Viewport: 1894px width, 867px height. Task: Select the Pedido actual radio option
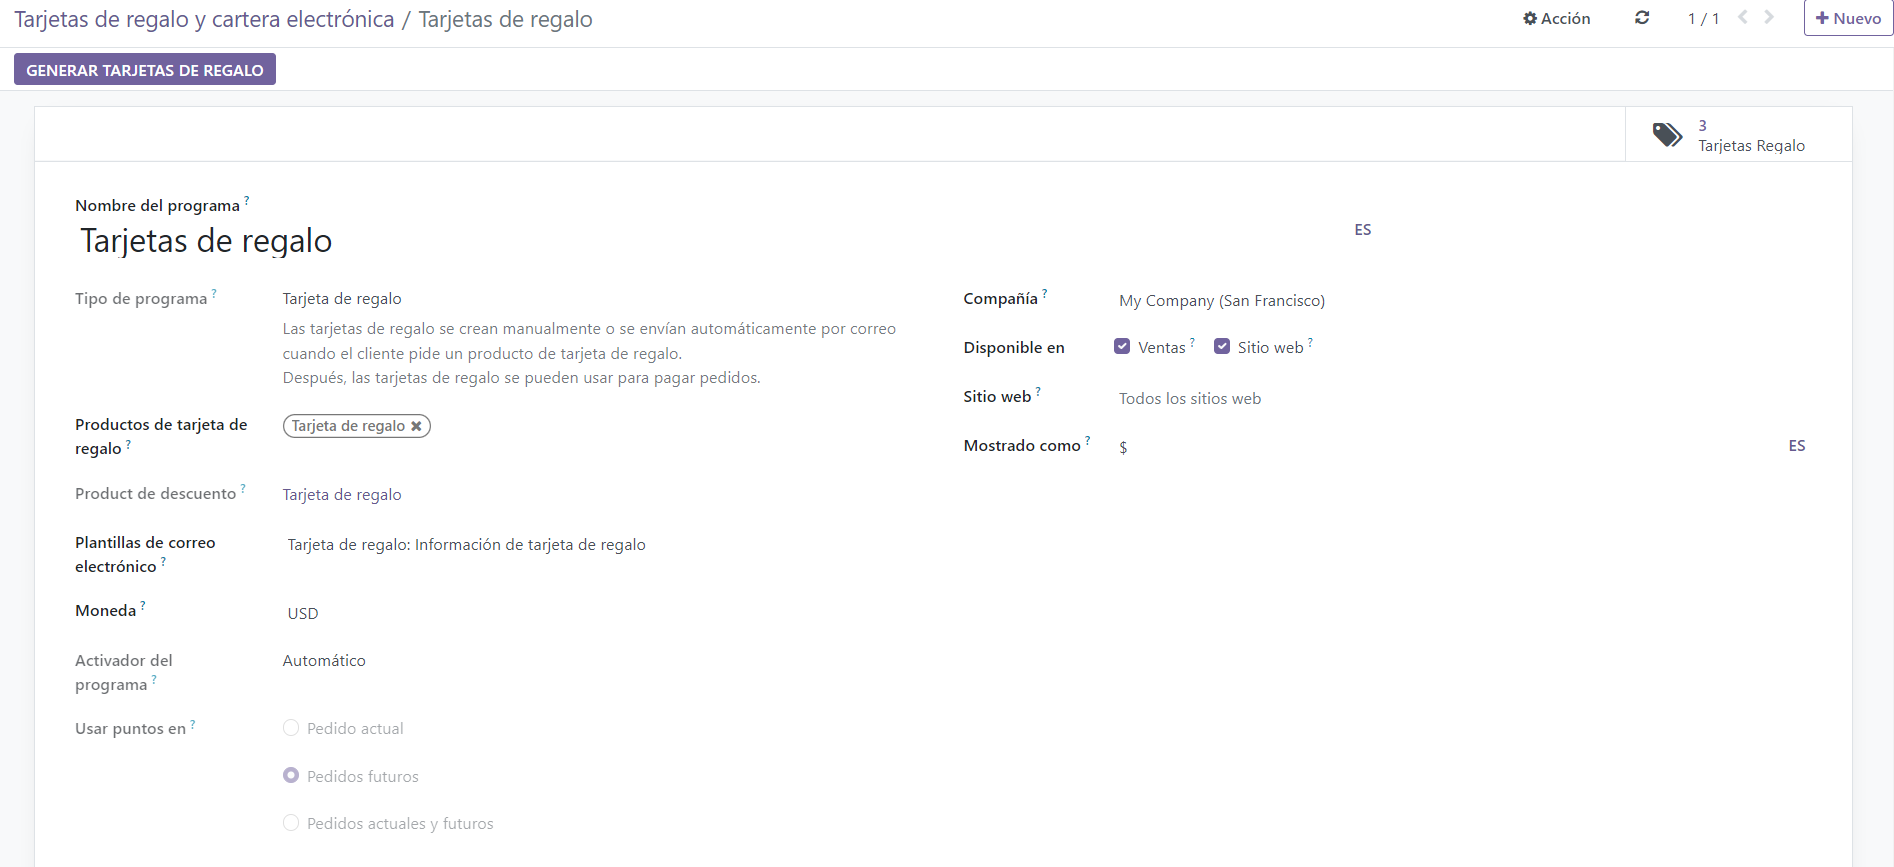[291, 728]
